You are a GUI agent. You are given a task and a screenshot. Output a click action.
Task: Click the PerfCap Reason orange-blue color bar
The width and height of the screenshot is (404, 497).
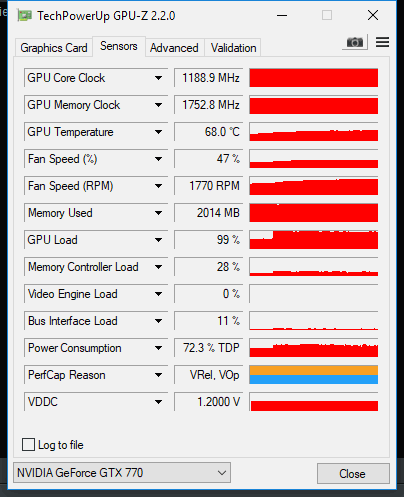(314, 375)
